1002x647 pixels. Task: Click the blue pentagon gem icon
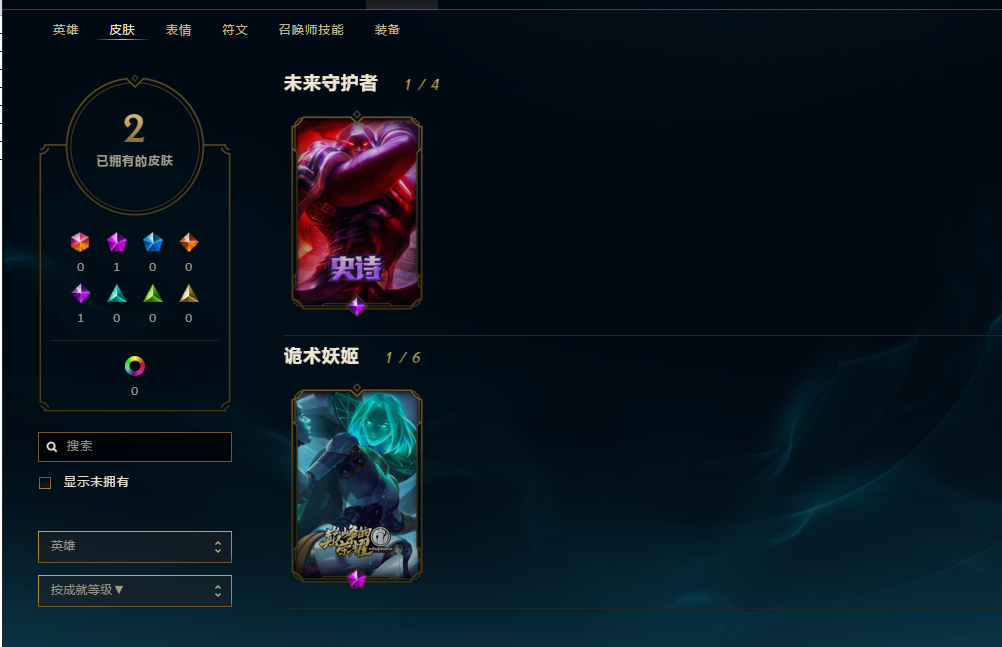153,242
